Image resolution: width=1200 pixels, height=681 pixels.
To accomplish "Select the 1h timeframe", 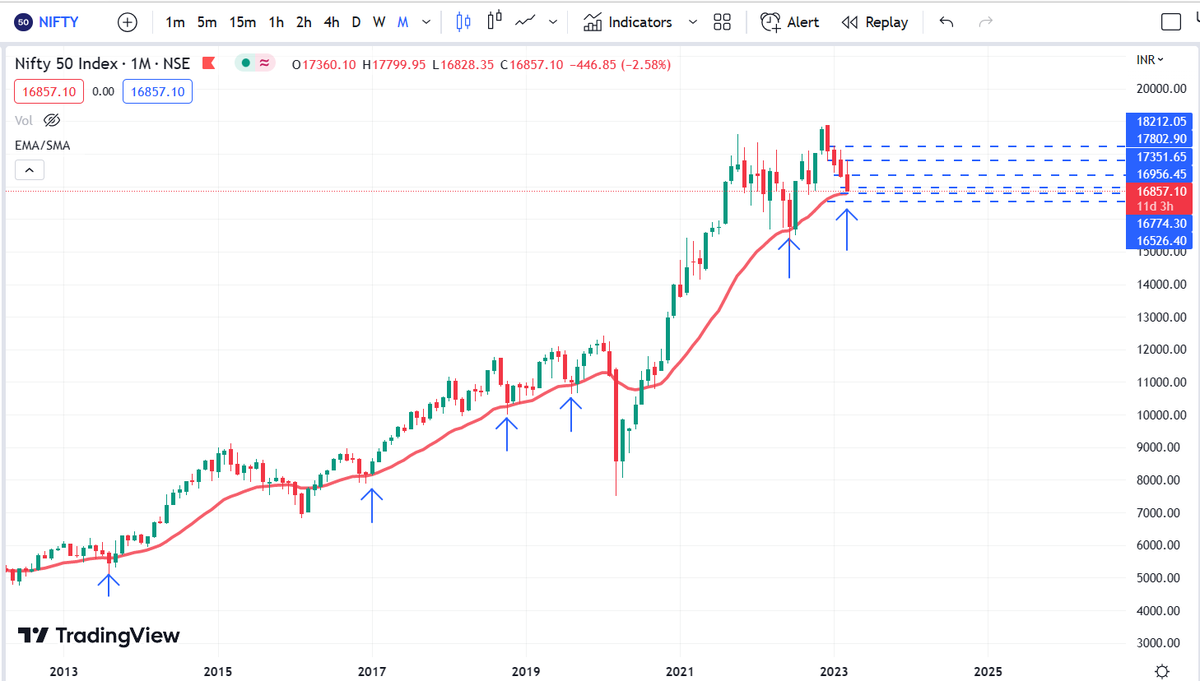I will click(x=276, y=22).
